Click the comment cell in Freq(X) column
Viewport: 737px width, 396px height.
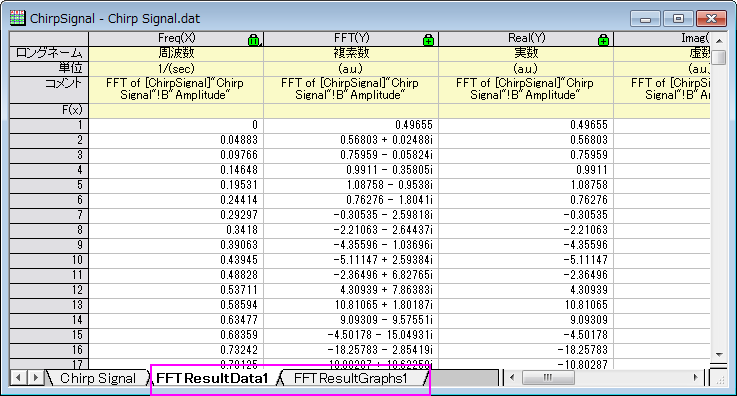coord(176,89)
